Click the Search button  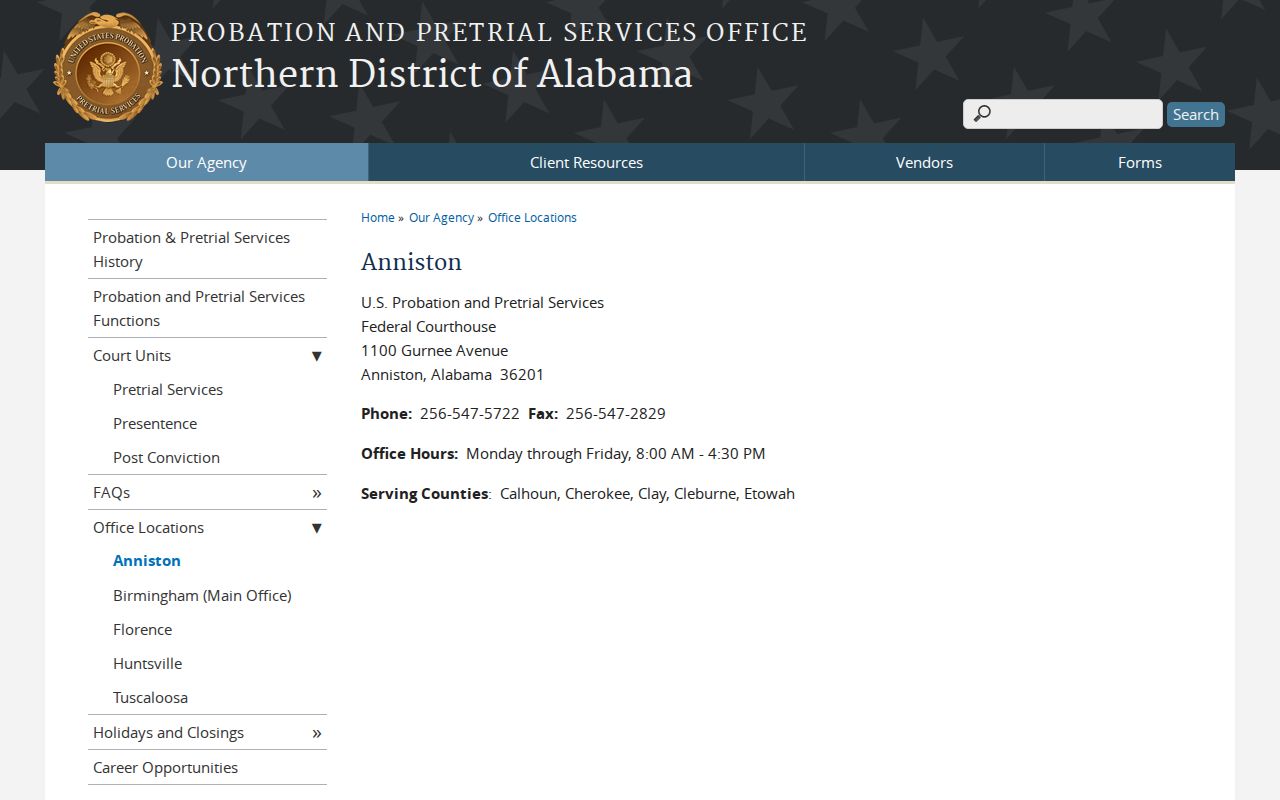1196,114
